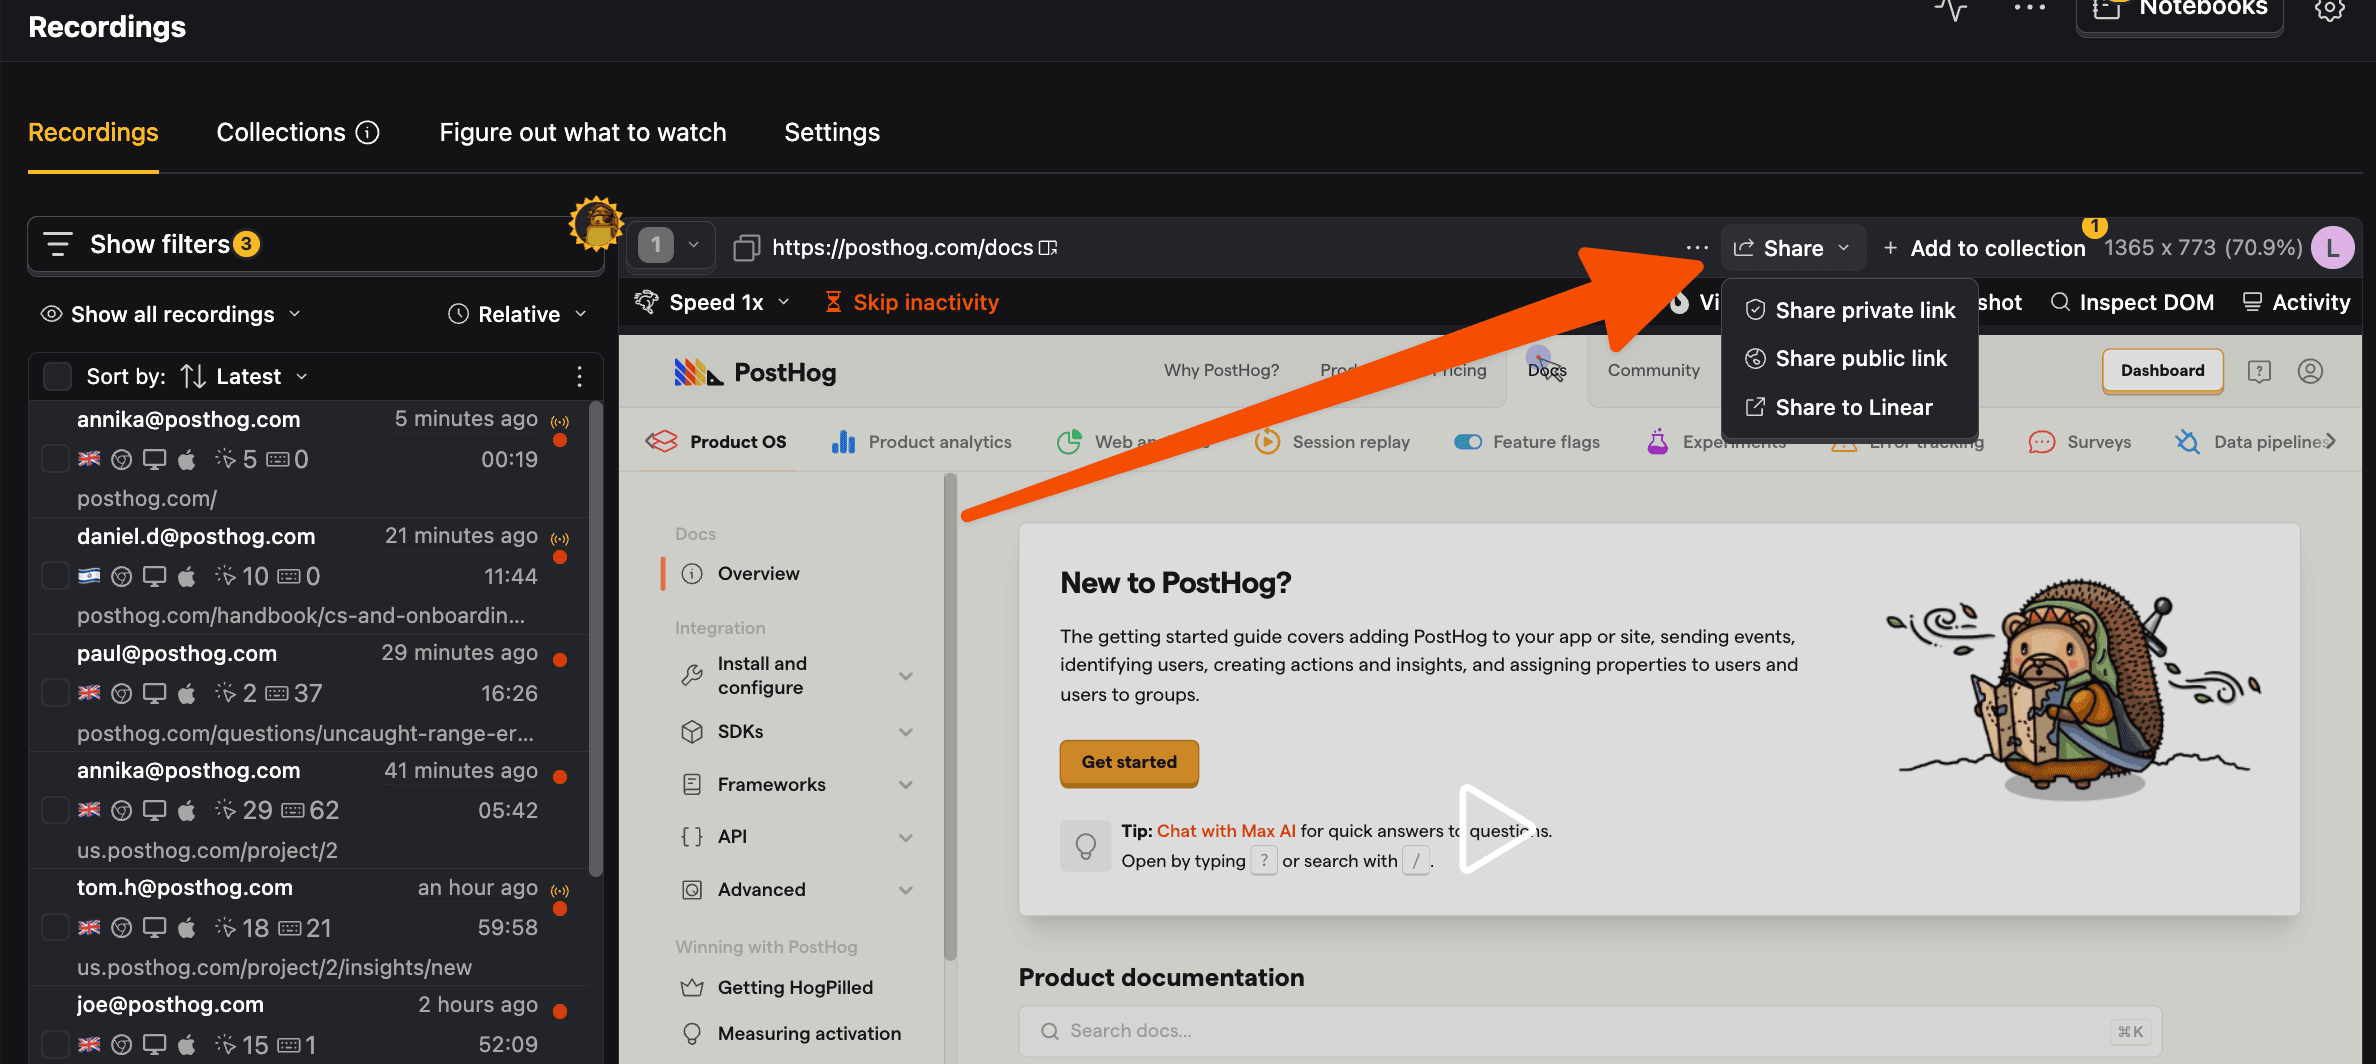Select Overview in docs sidebar

757,573
